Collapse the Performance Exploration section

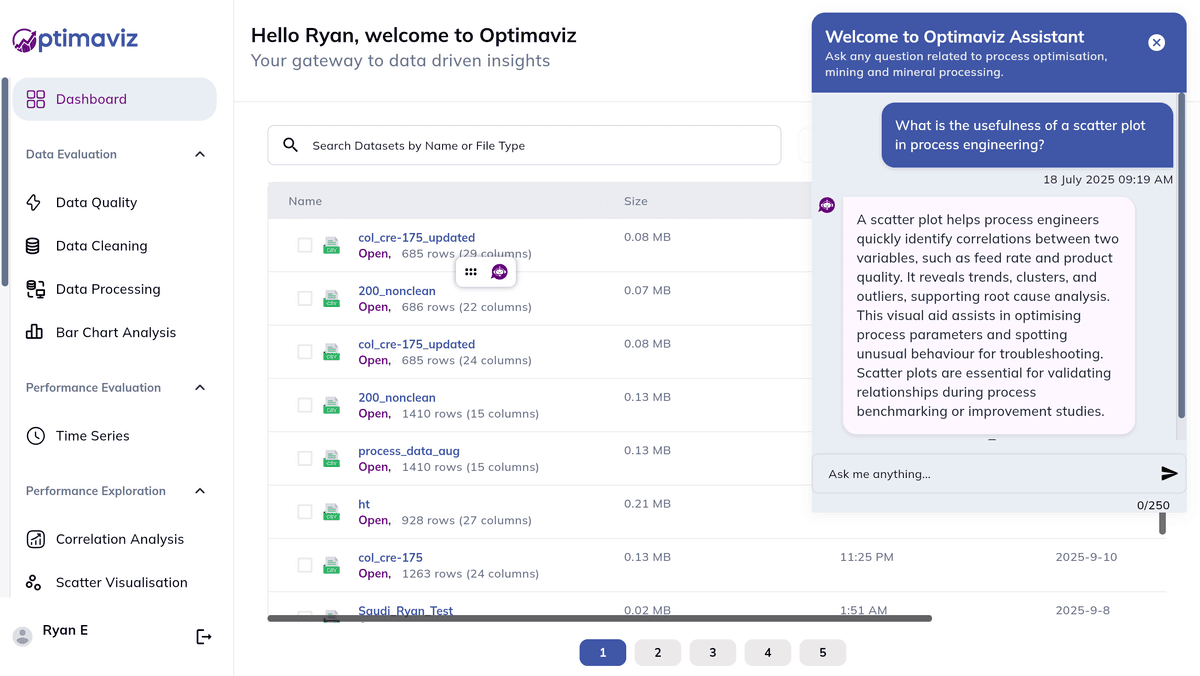(200, 491)
